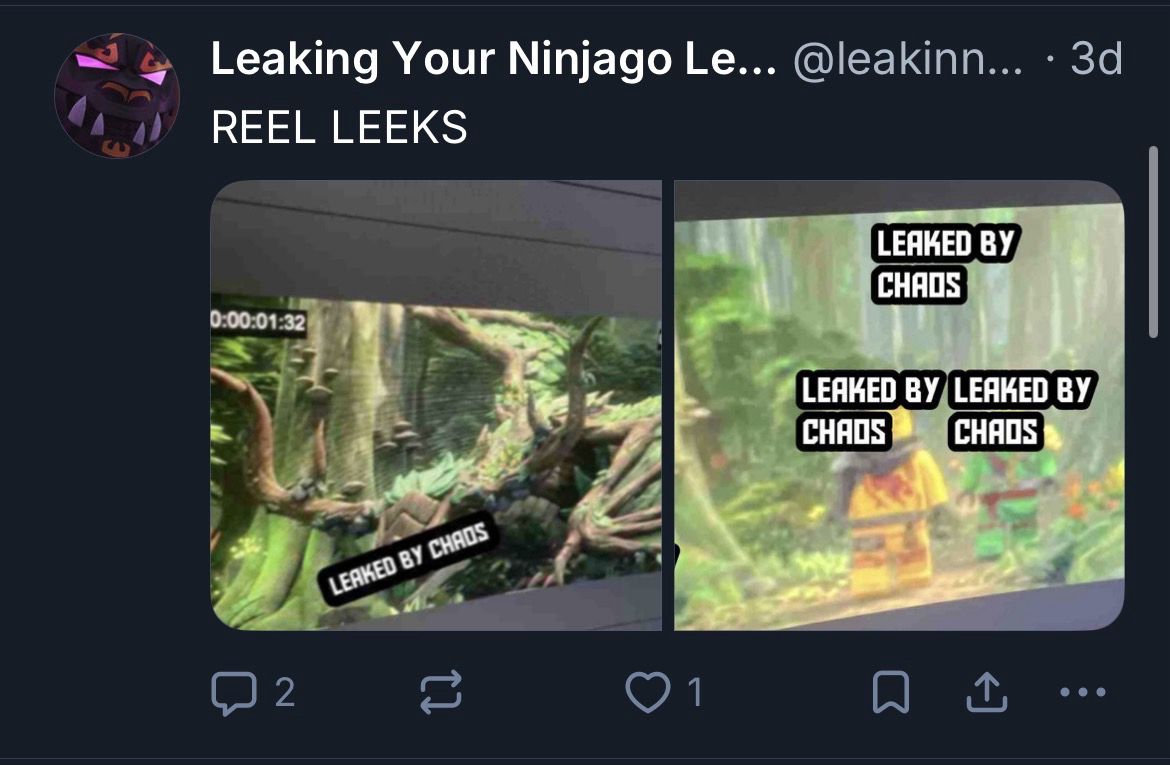This screenshot has height=765, width=1170.
Task: Repost this tweet with the retweet icon
Action: (441, 693)
